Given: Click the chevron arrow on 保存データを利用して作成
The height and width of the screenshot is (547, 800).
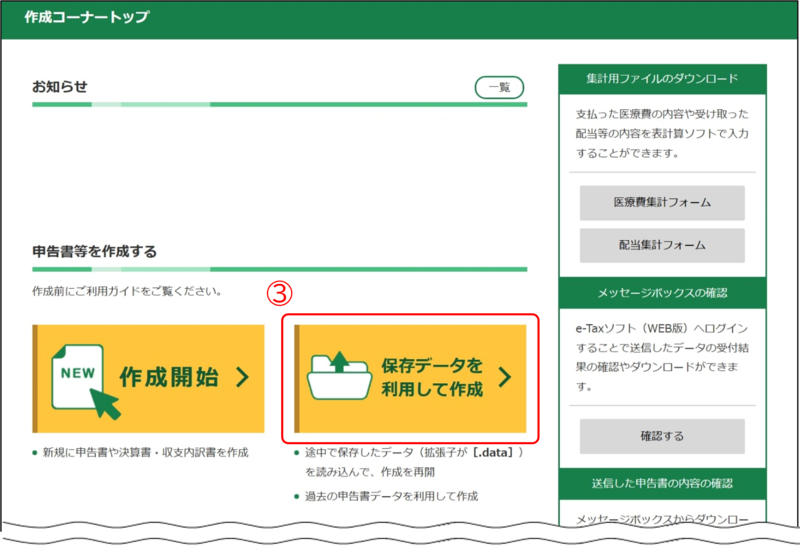Looking at the screenshot, I should [x=504, y=377].
